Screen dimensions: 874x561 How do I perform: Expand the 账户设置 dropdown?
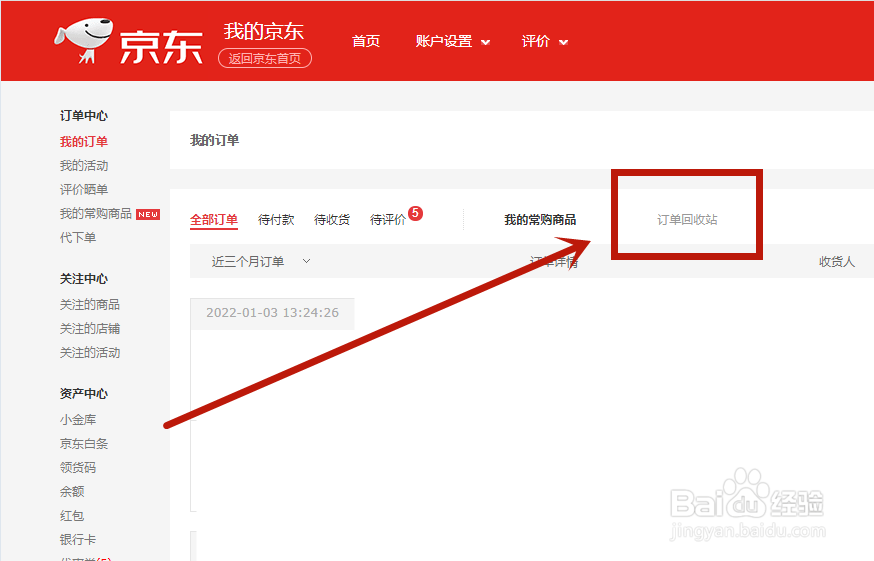coord(453,41)
